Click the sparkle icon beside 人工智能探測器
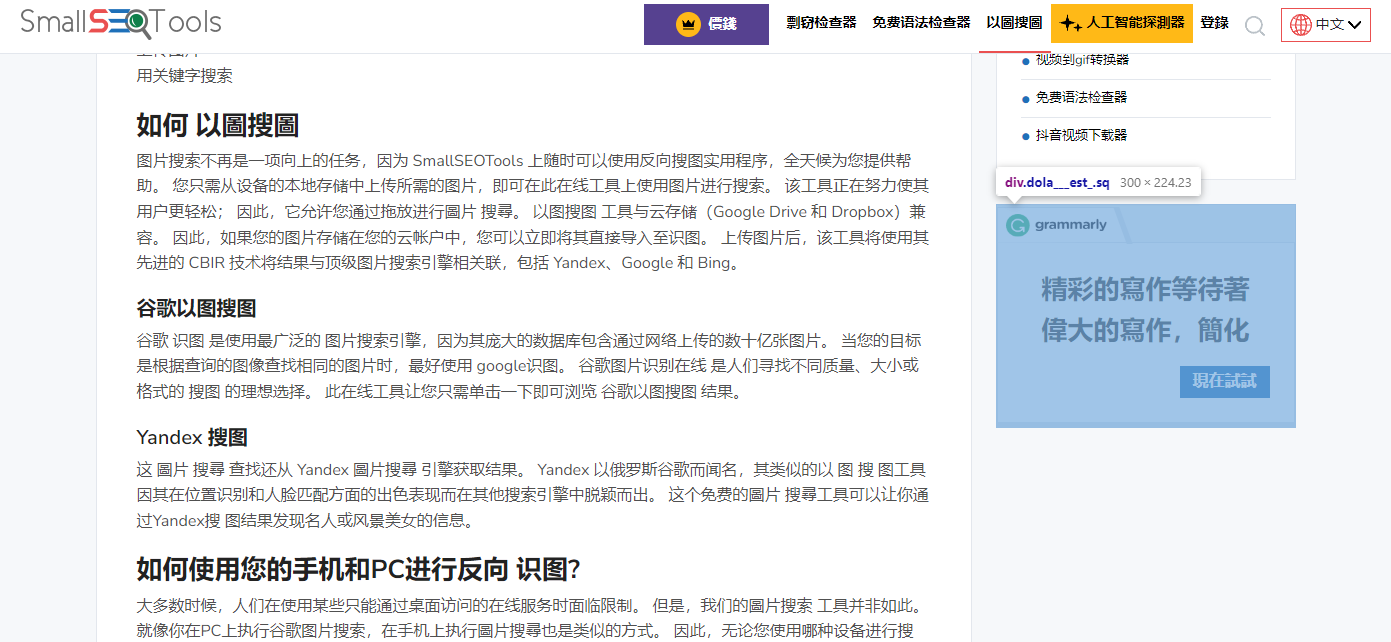 point(1071,24)
